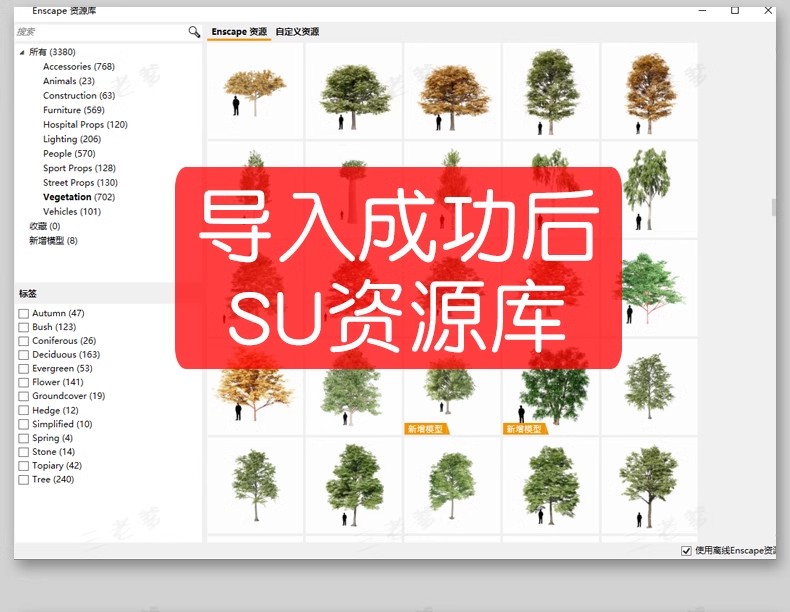Pick the second-row birch tree in last column
This screenshot has width=790, height=612.
coord(649,189)
